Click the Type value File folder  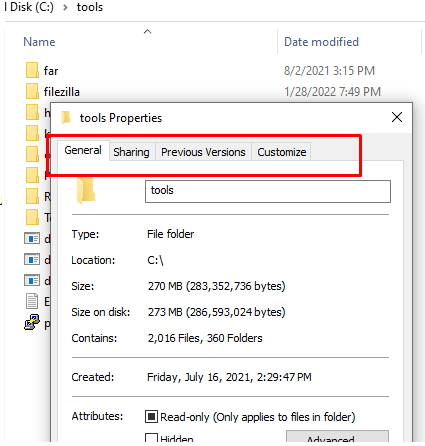170,234
